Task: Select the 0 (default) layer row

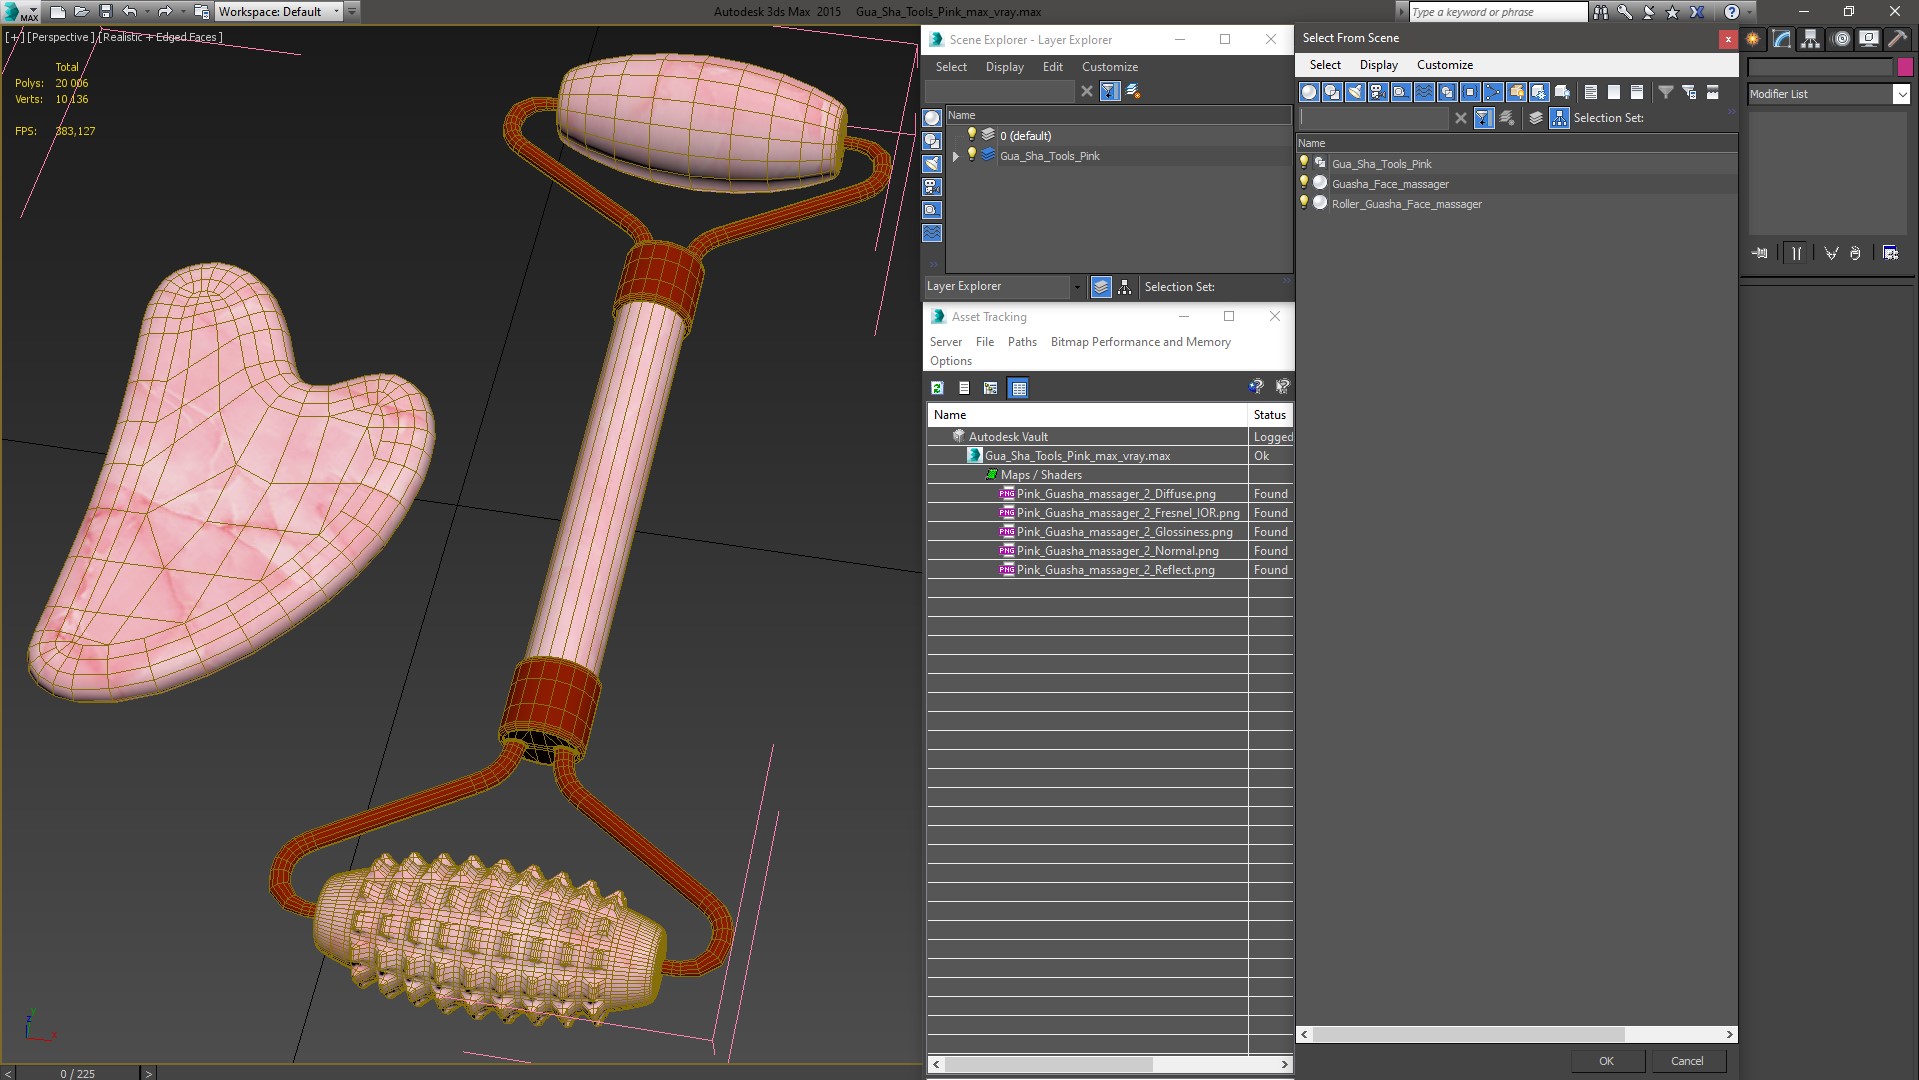Action: click(x=1119, y=136)
